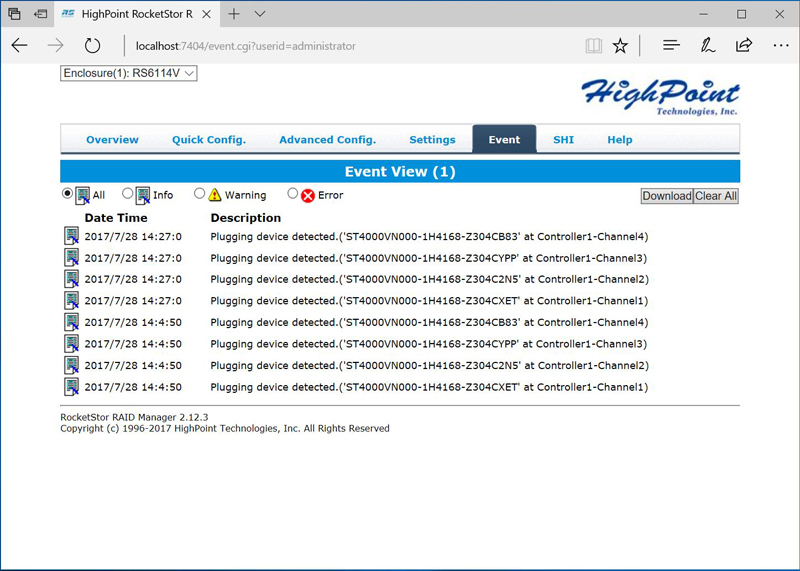800x571 pixels.
Task: Open the SHI tab
Action: point(563,140)
